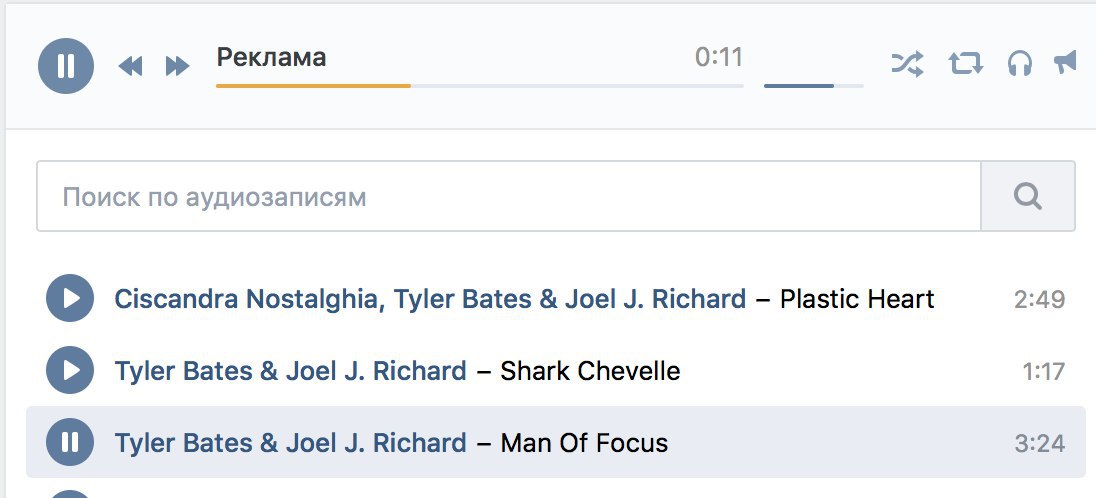Toggle broadcast audio megaphone icon
Viewport: 1096px width, 498px height.
coord(1066,63)
